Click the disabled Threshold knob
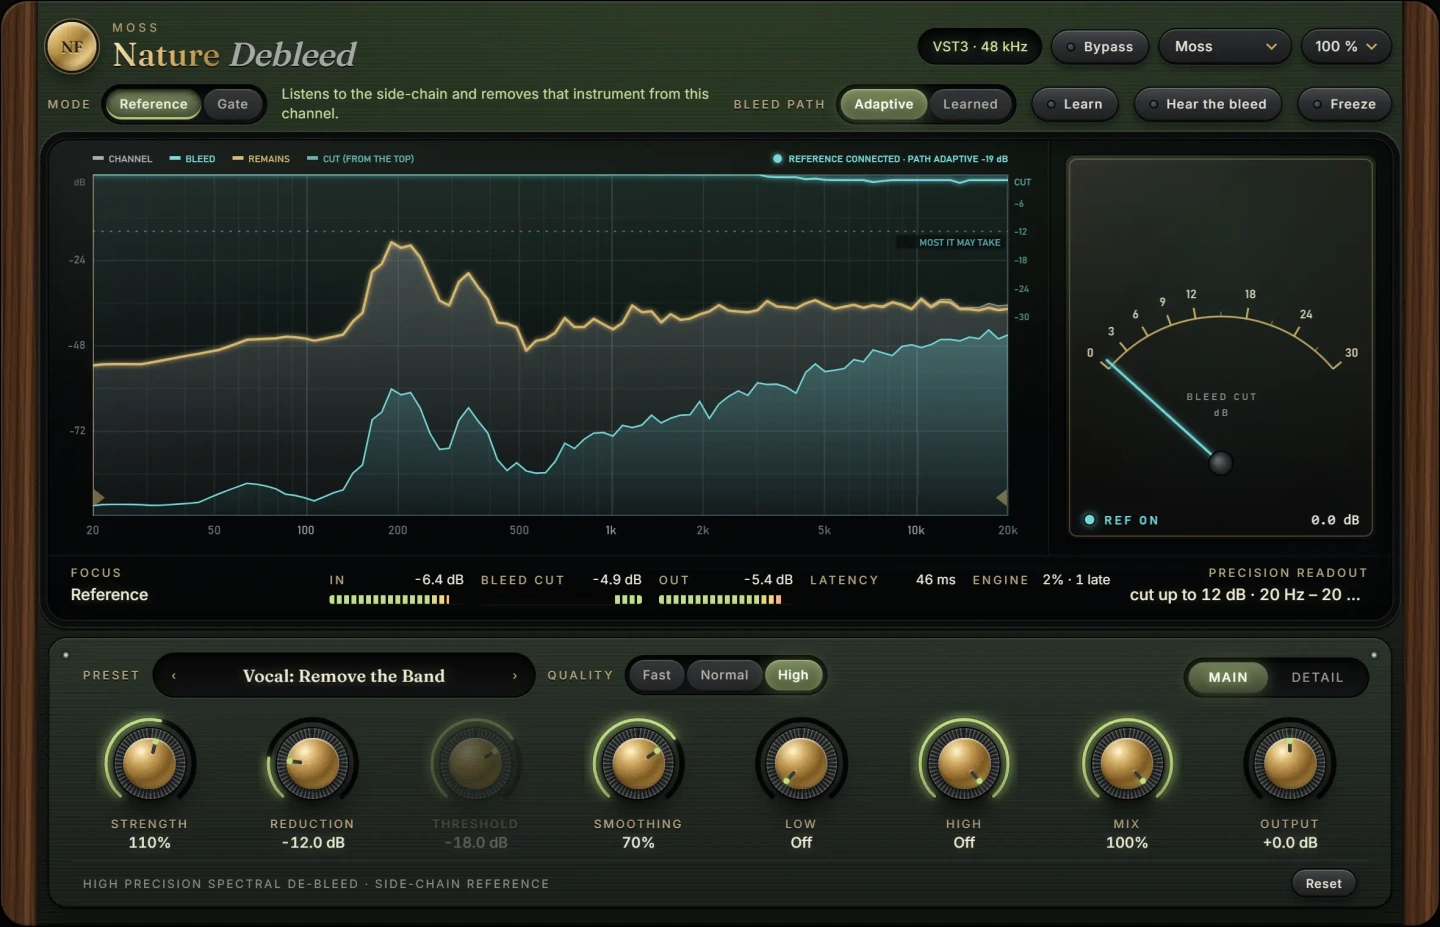 point(475,764)
